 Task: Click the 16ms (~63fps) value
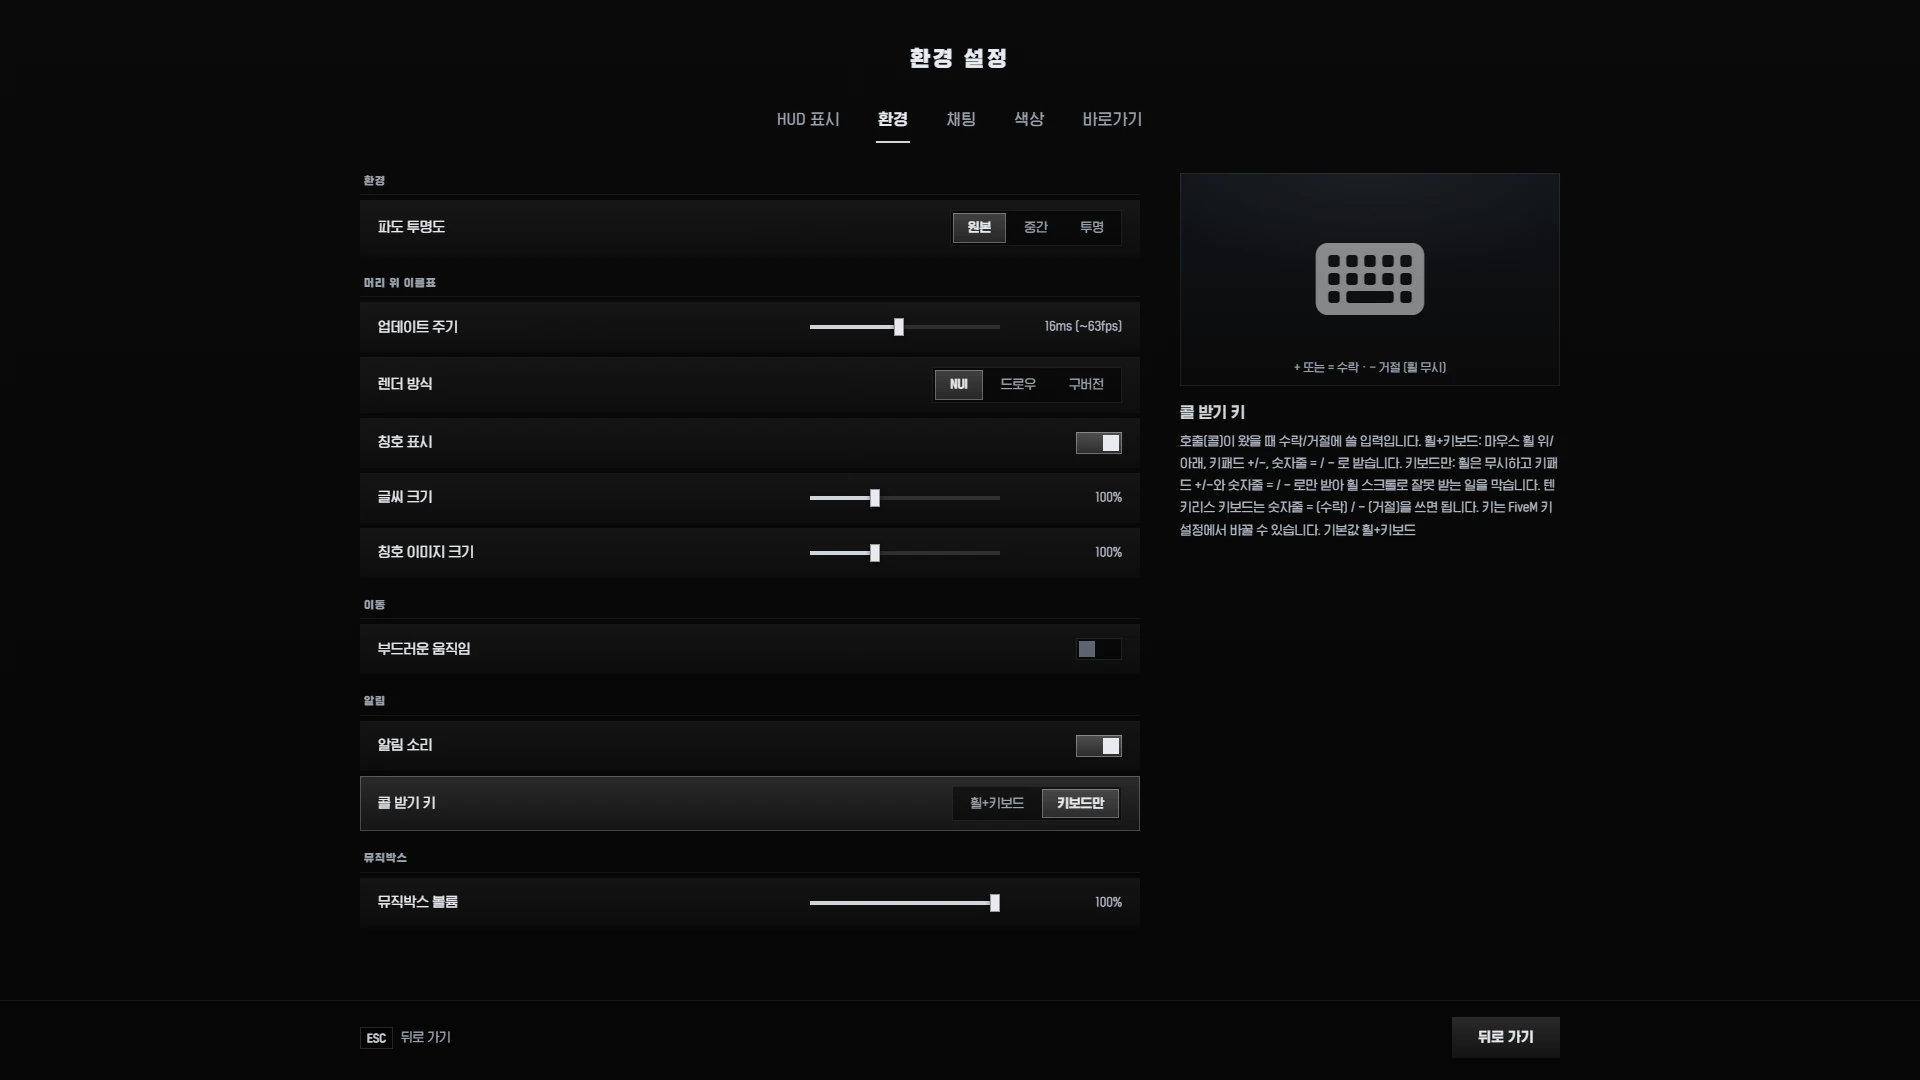click(1083, 327)
